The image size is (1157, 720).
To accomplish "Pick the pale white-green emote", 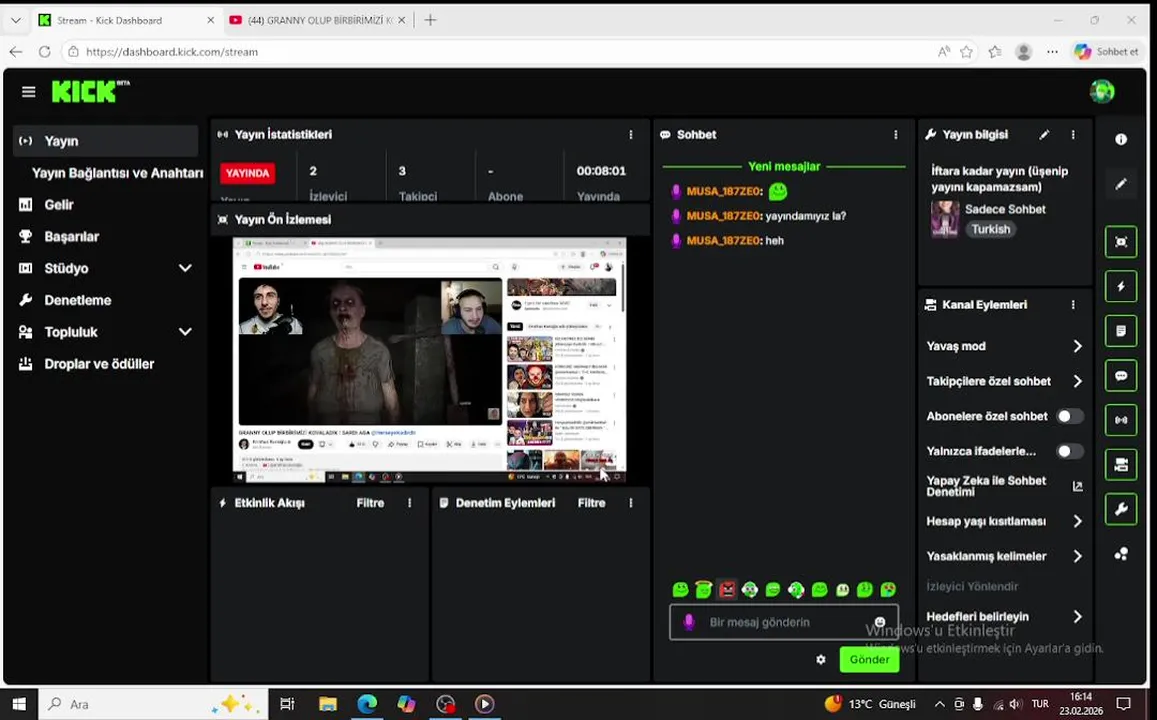I will pos(843,589).
